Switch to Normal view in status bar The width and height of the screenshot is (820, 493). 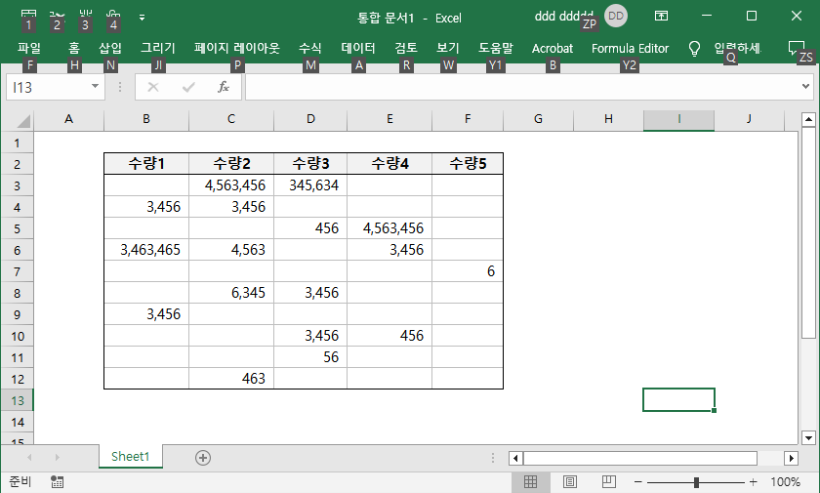(530, 481)
